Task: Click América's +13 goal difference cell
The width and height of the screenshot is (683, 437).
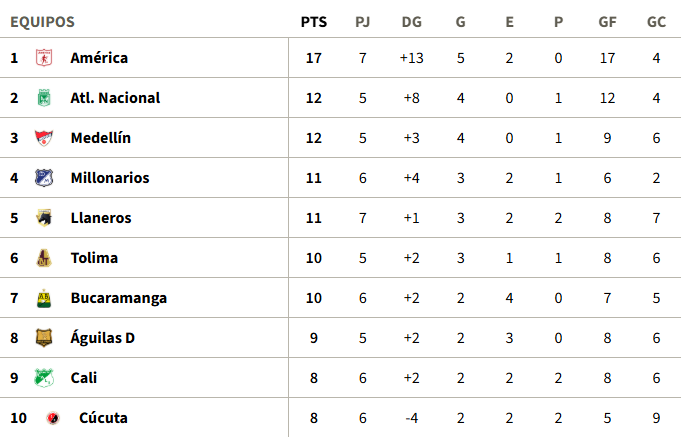Action: pos(412,58)
